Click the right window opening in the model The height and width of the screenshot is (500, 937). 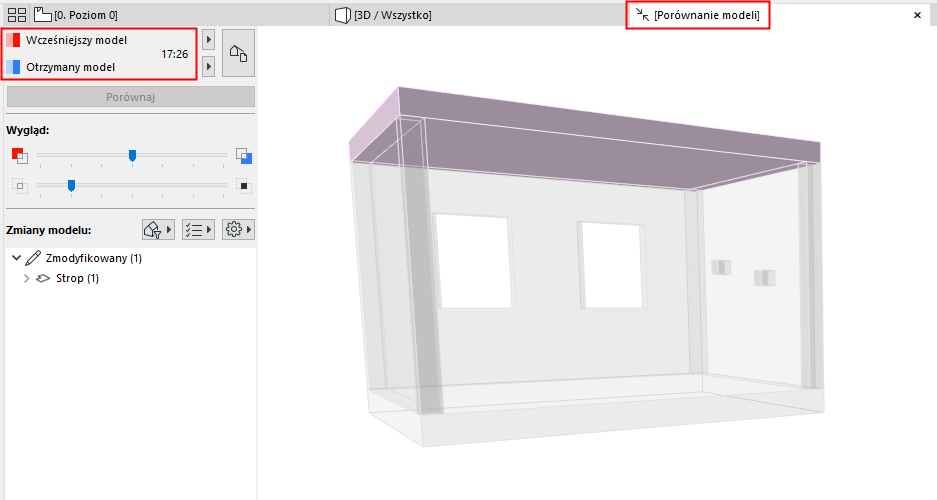point(612,265)
